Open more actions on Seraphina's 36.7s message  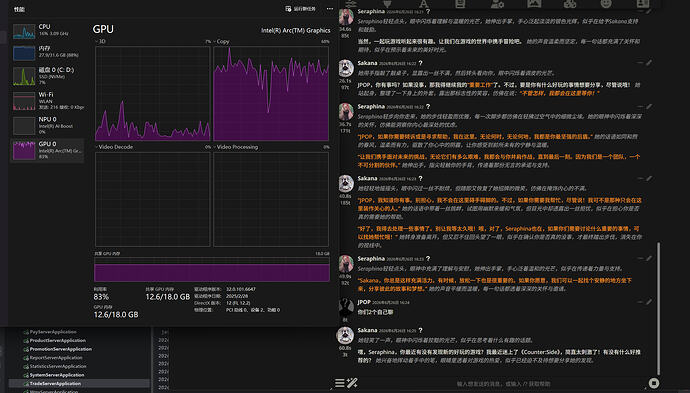[x=640, y=107]
